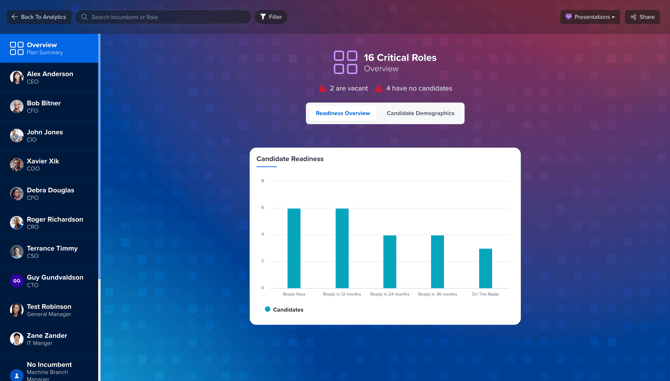Screen dimensions: 670x381
Task: Click the GG initials avatar for Guy Gundvaldson
Action: point(17,281)
